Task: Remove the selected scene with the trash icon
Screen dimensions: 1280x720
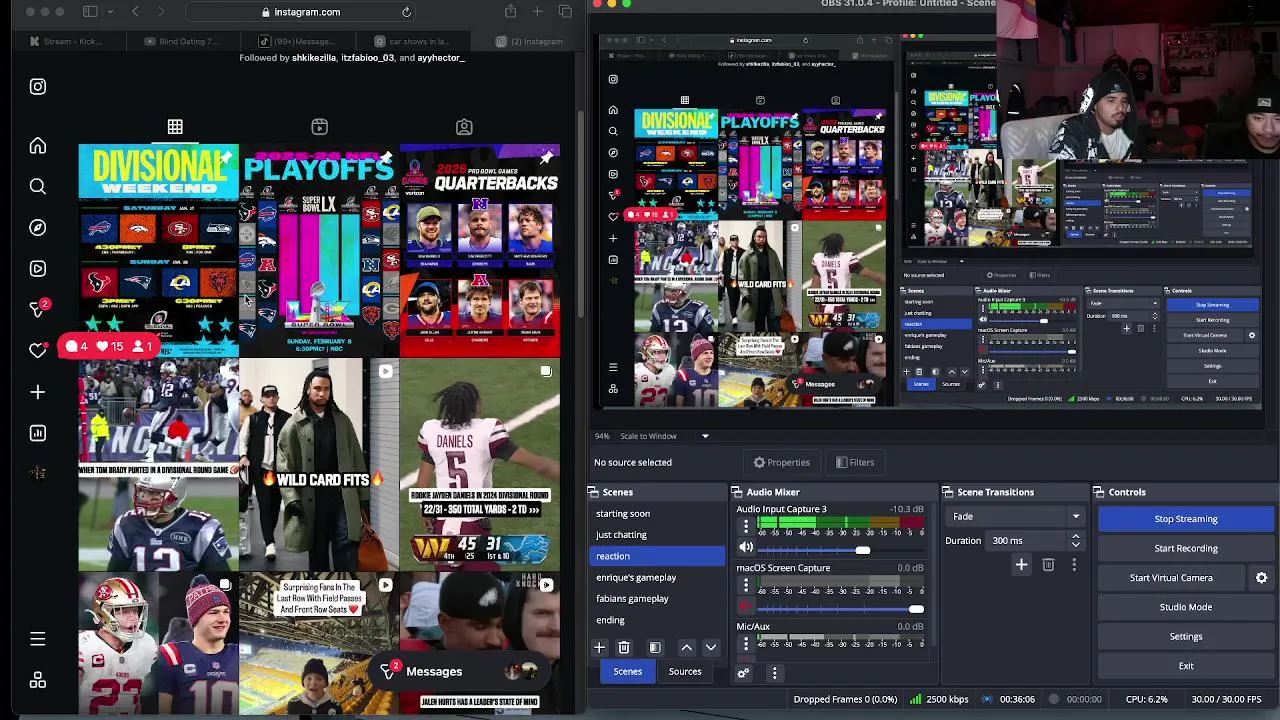Action: coord(624,648)
